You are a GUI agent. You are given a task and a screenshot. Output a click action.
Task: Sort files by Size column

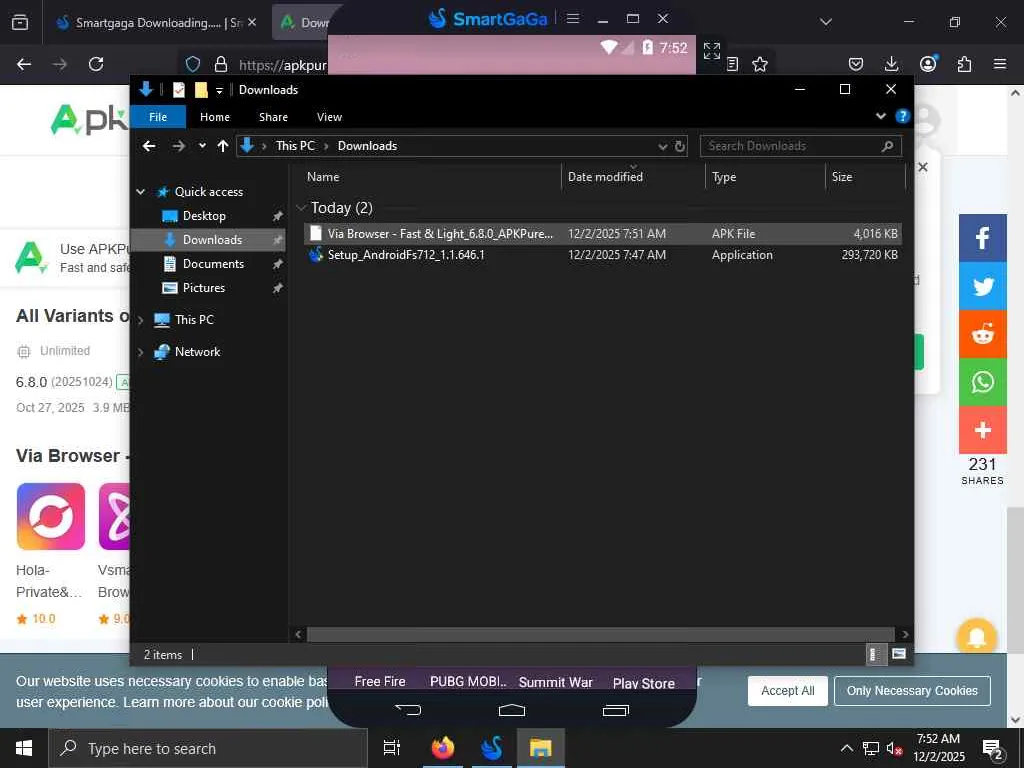coord(865,176)
